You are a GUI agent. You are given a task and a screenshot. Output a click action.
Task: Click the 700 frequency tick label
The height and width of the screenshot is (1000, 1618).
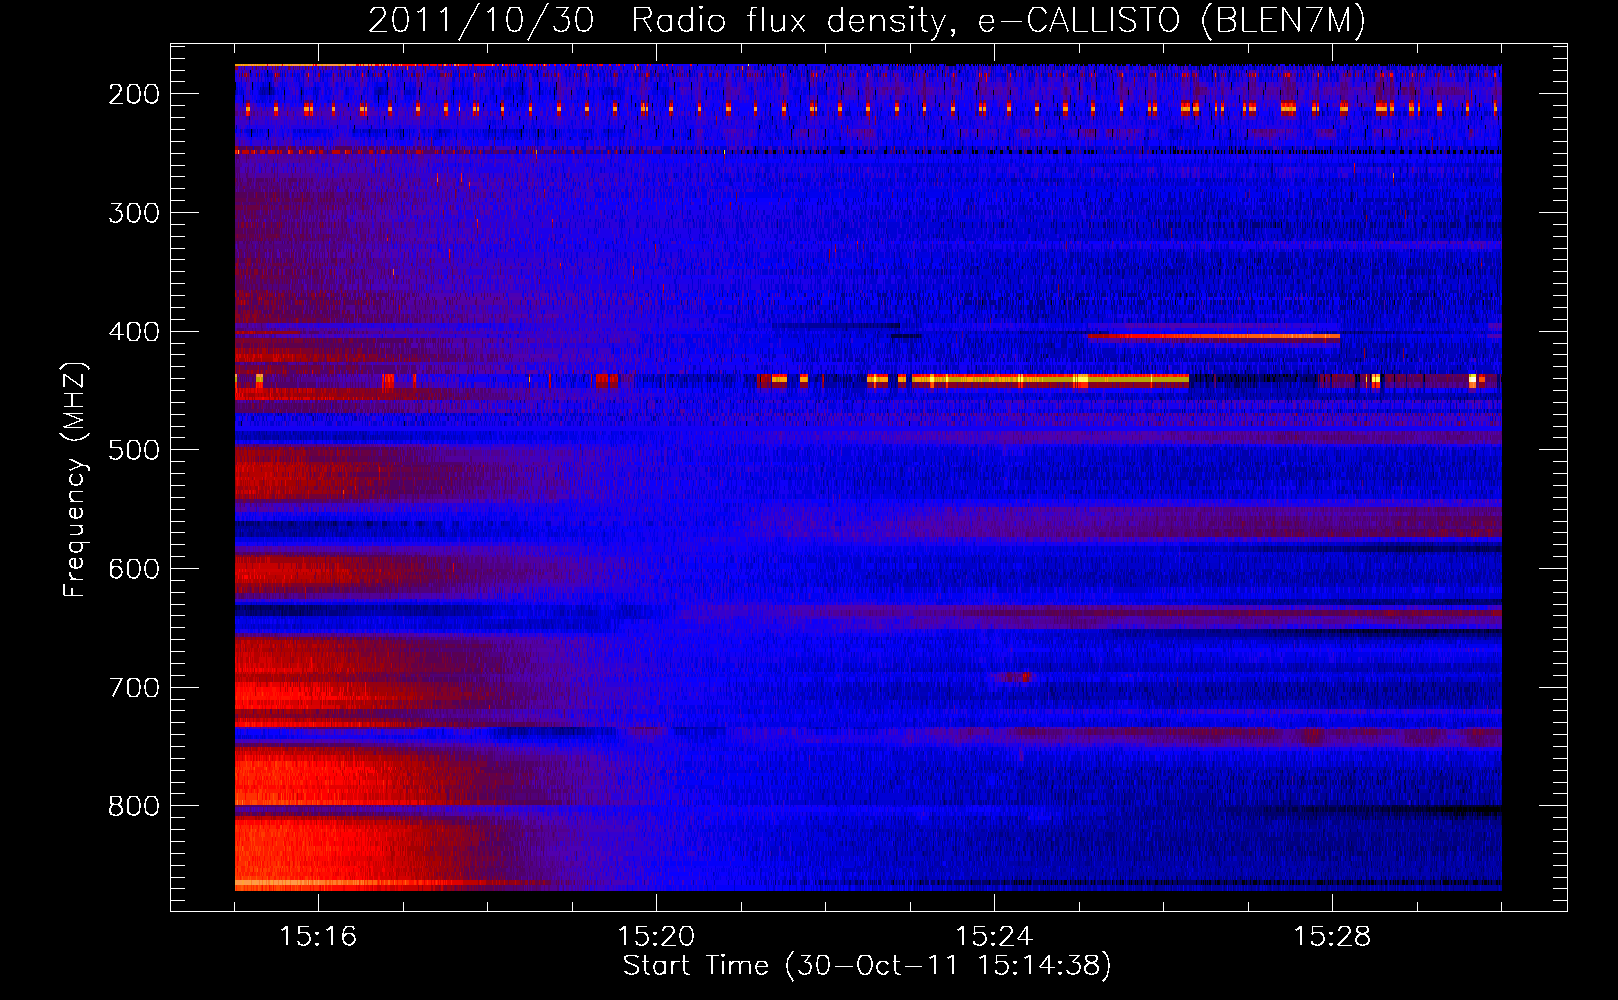point(133,688)
